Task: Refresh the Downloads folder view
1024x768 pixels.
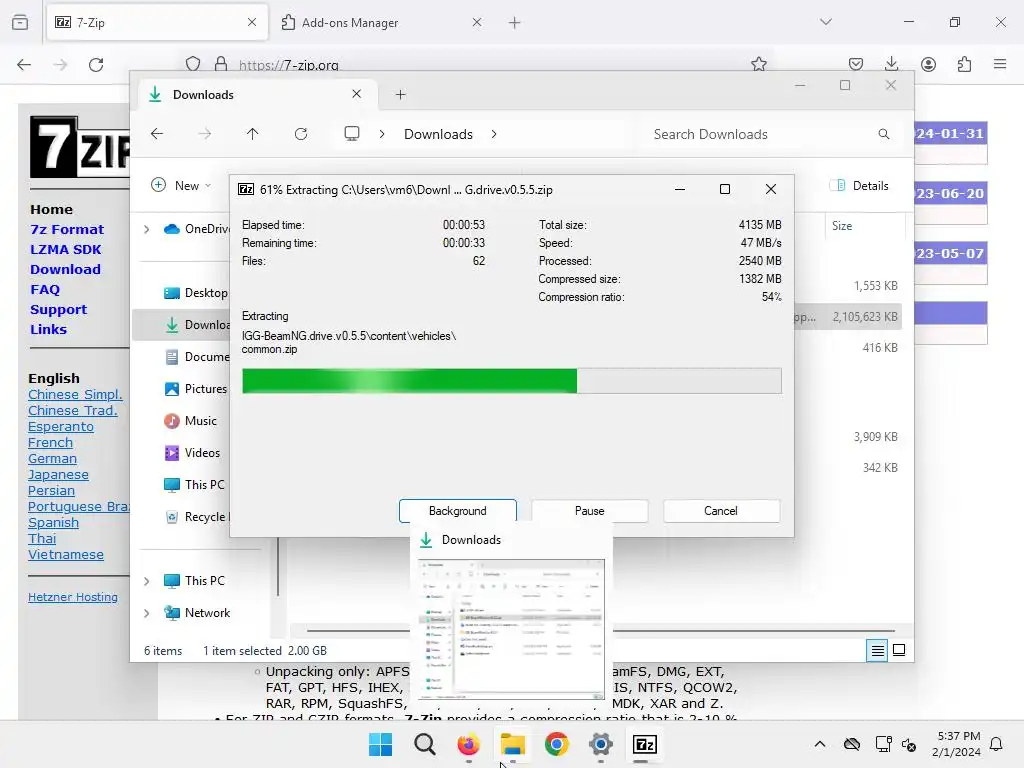Action: 300,134
